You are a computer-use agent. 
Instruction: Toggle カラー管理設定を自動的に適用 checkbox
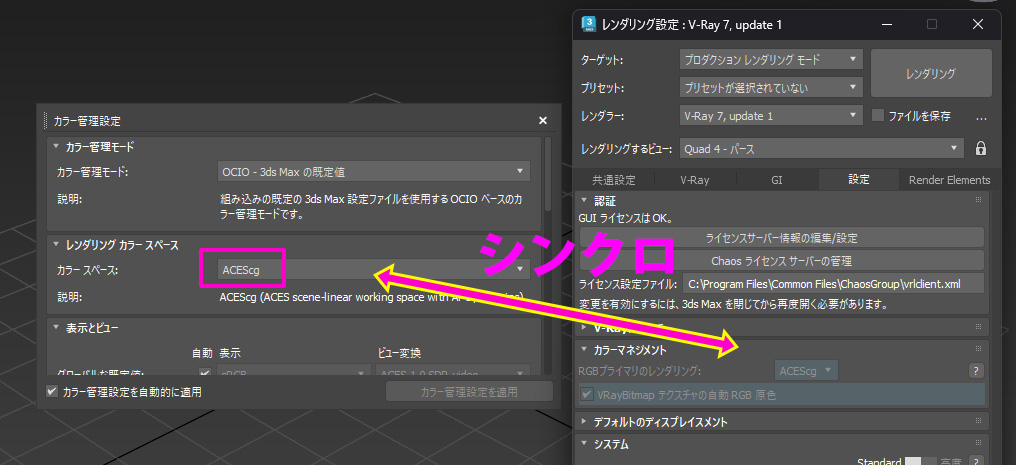click(x=52, y=392)
